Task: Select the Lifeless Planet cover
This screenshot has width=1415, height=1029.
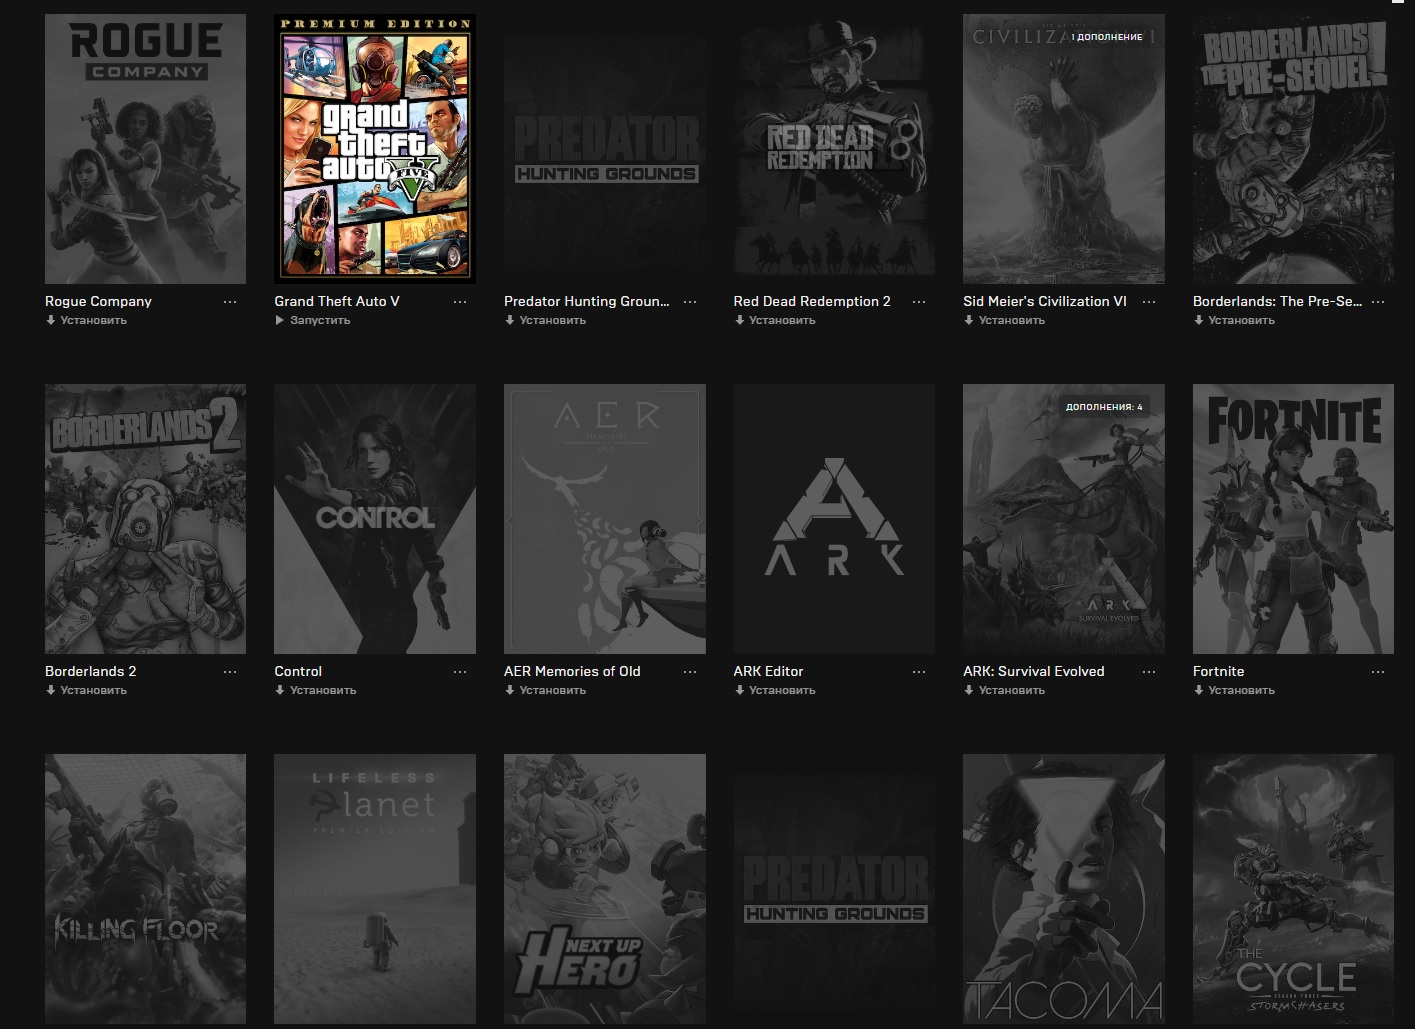Action: [375, 889]
